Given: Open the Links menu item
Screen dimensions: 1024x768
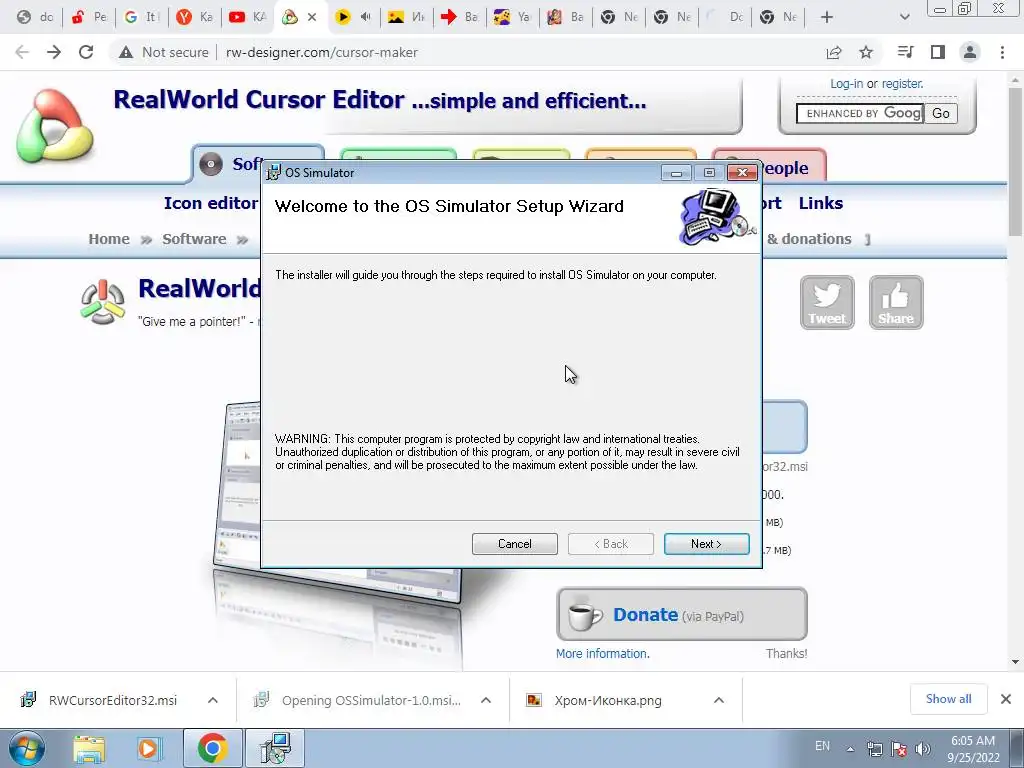Looking at the screenshot, I should pos(821,203).
